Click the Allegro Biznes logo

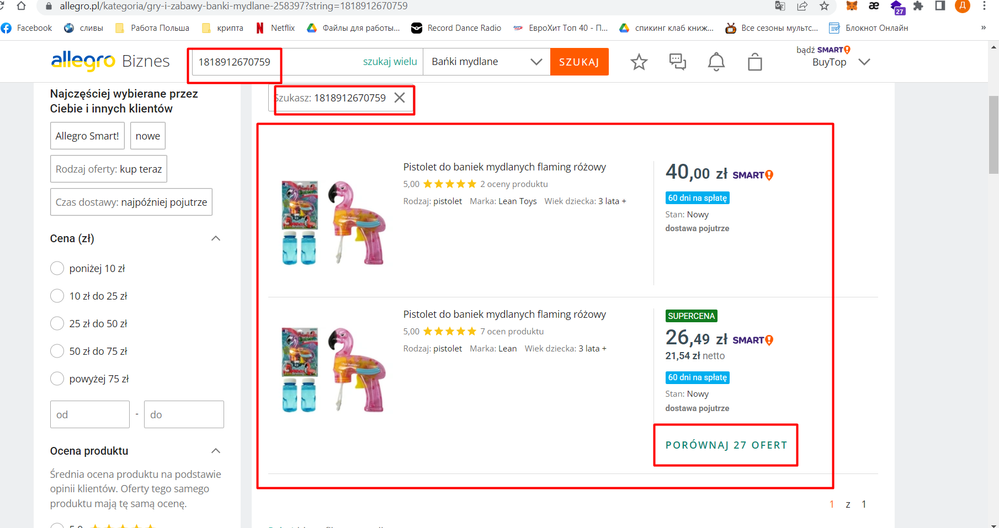pos(110,61)
